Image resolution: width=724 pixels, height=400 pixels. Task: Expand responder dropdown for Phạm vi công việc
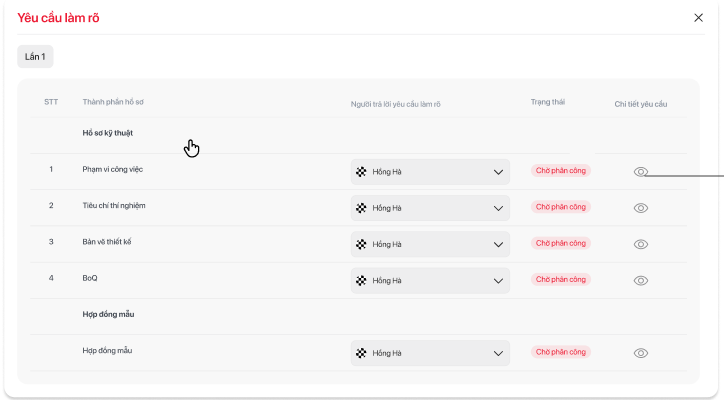[498, 172]
